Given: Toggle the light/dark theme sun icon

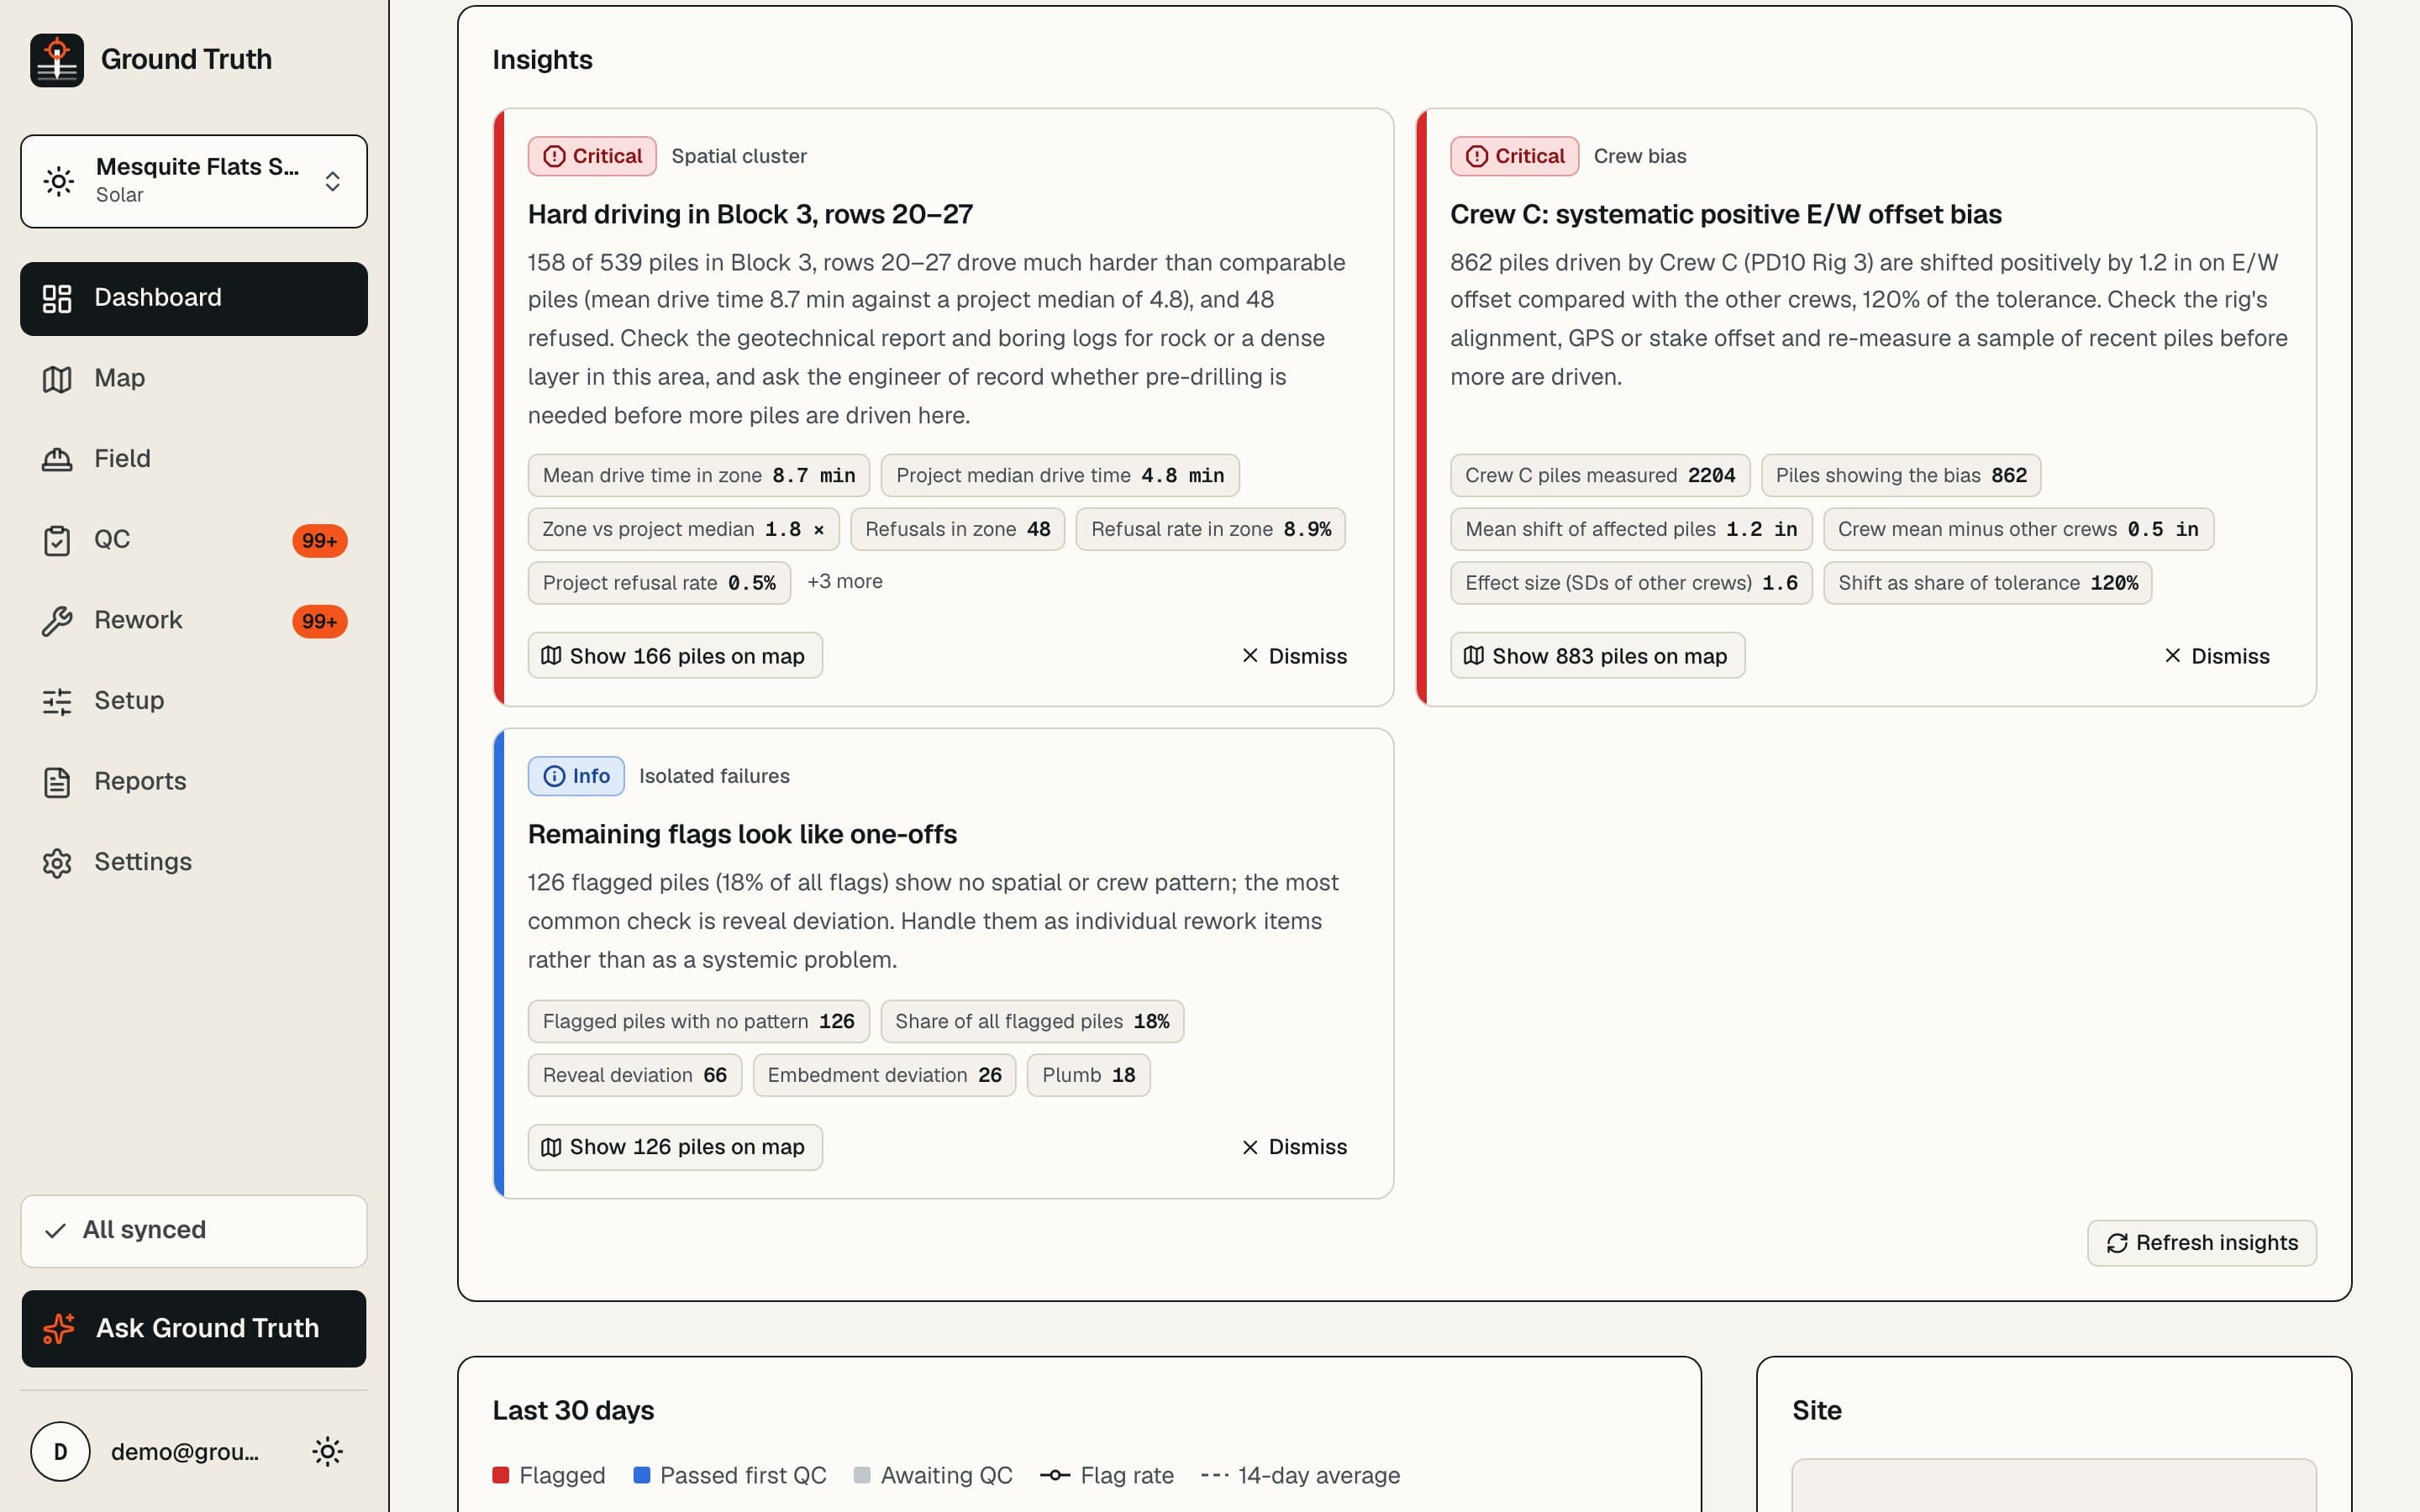Looking at the screenshot, I should pos(328,1451).
